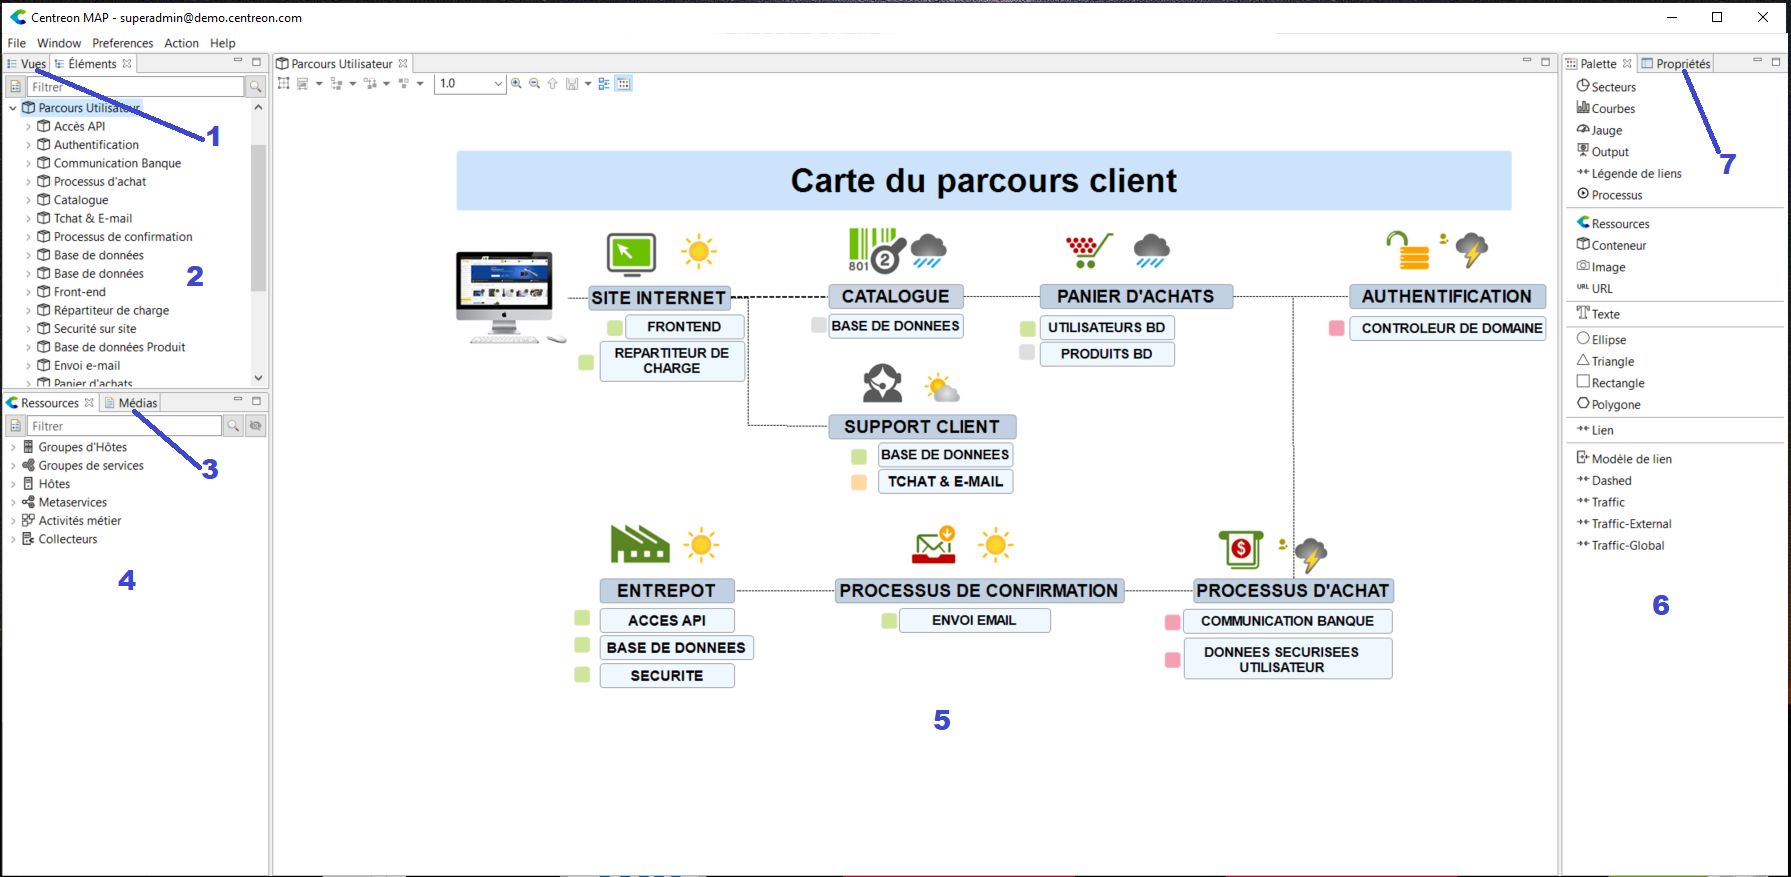Click the select all elements toolbar icon
1791x877 pixels.
coord(284,84)
